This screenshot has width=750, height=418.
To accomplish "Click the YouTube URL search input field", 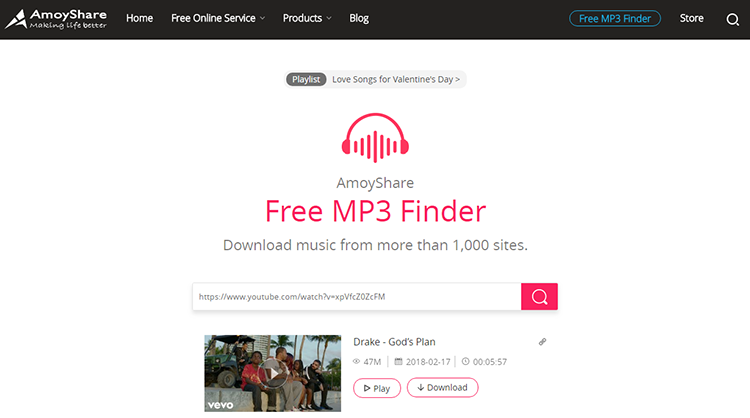I will pyautogui.click(x=357, y=297).
